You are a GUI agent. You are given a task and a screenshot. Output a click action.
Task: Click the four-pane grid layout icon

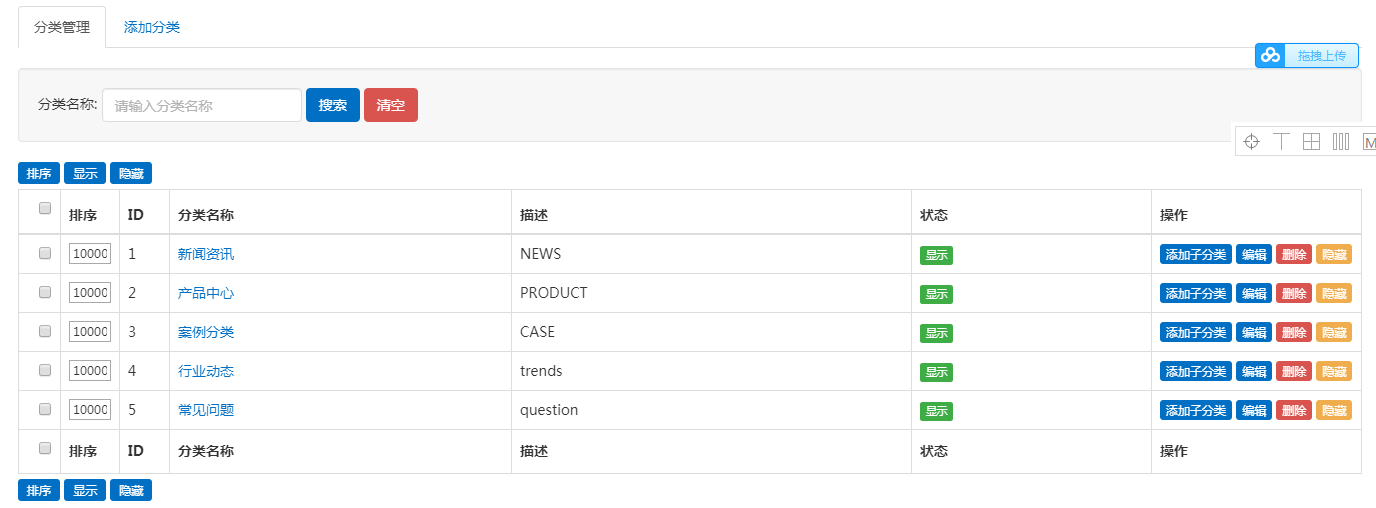coord(1311,142)
